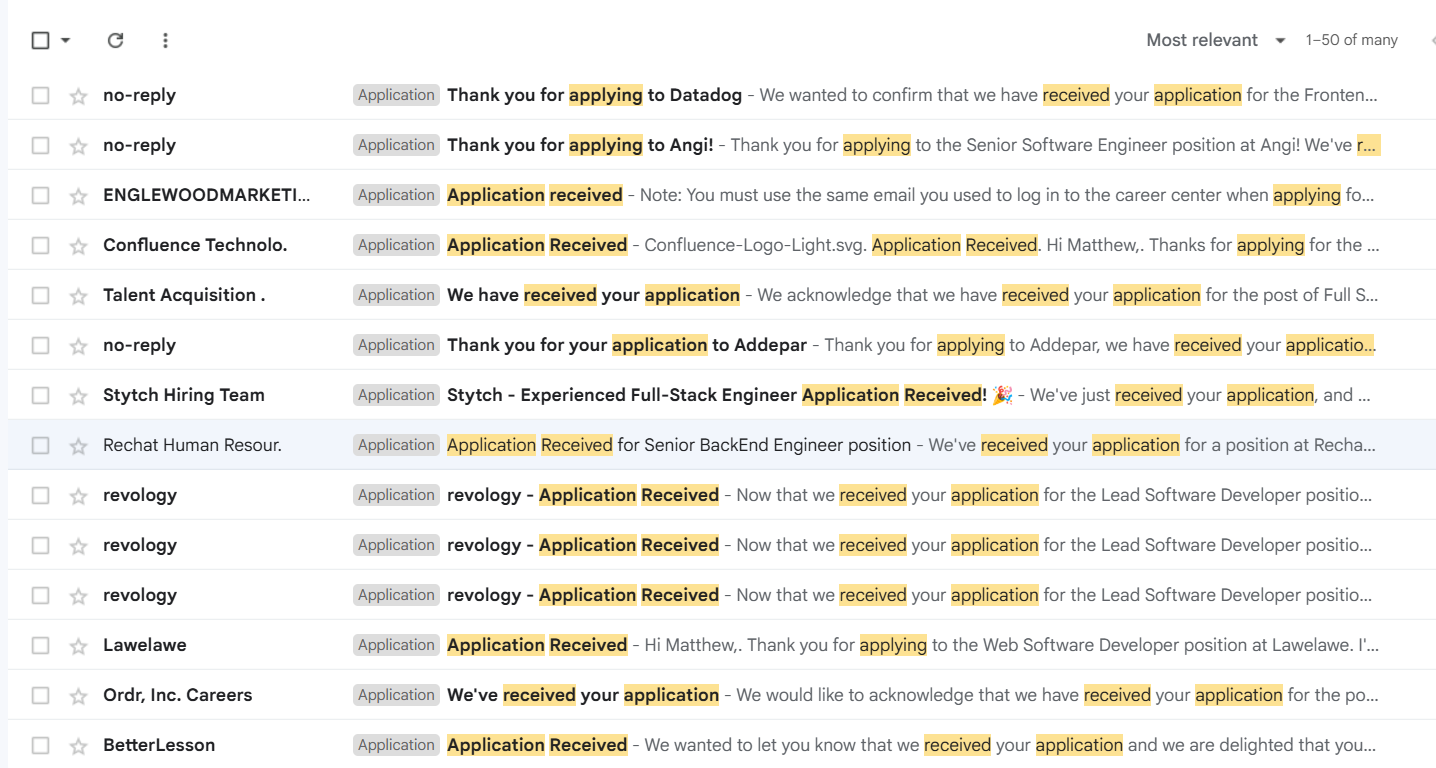Star the email from Datadog
The height and width of the screenshot is (768, 1436).
tap(77, 94)
